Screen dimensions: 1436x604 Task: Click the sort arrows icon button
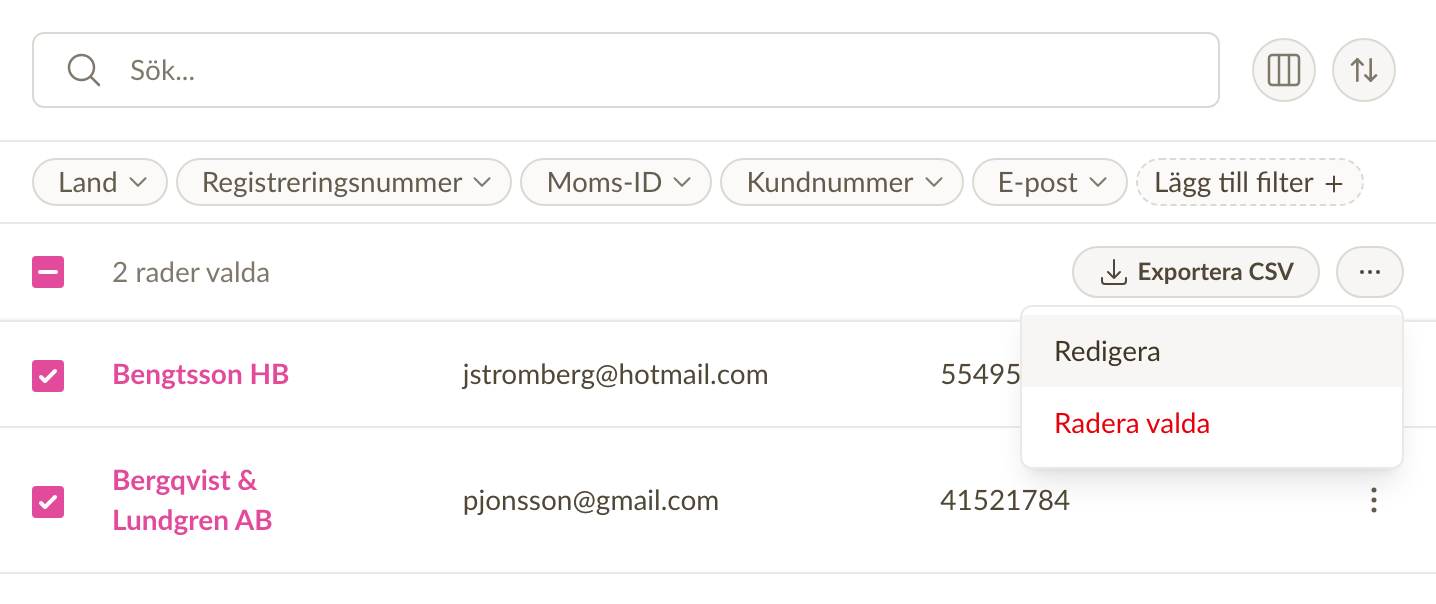click(1364, 70)
